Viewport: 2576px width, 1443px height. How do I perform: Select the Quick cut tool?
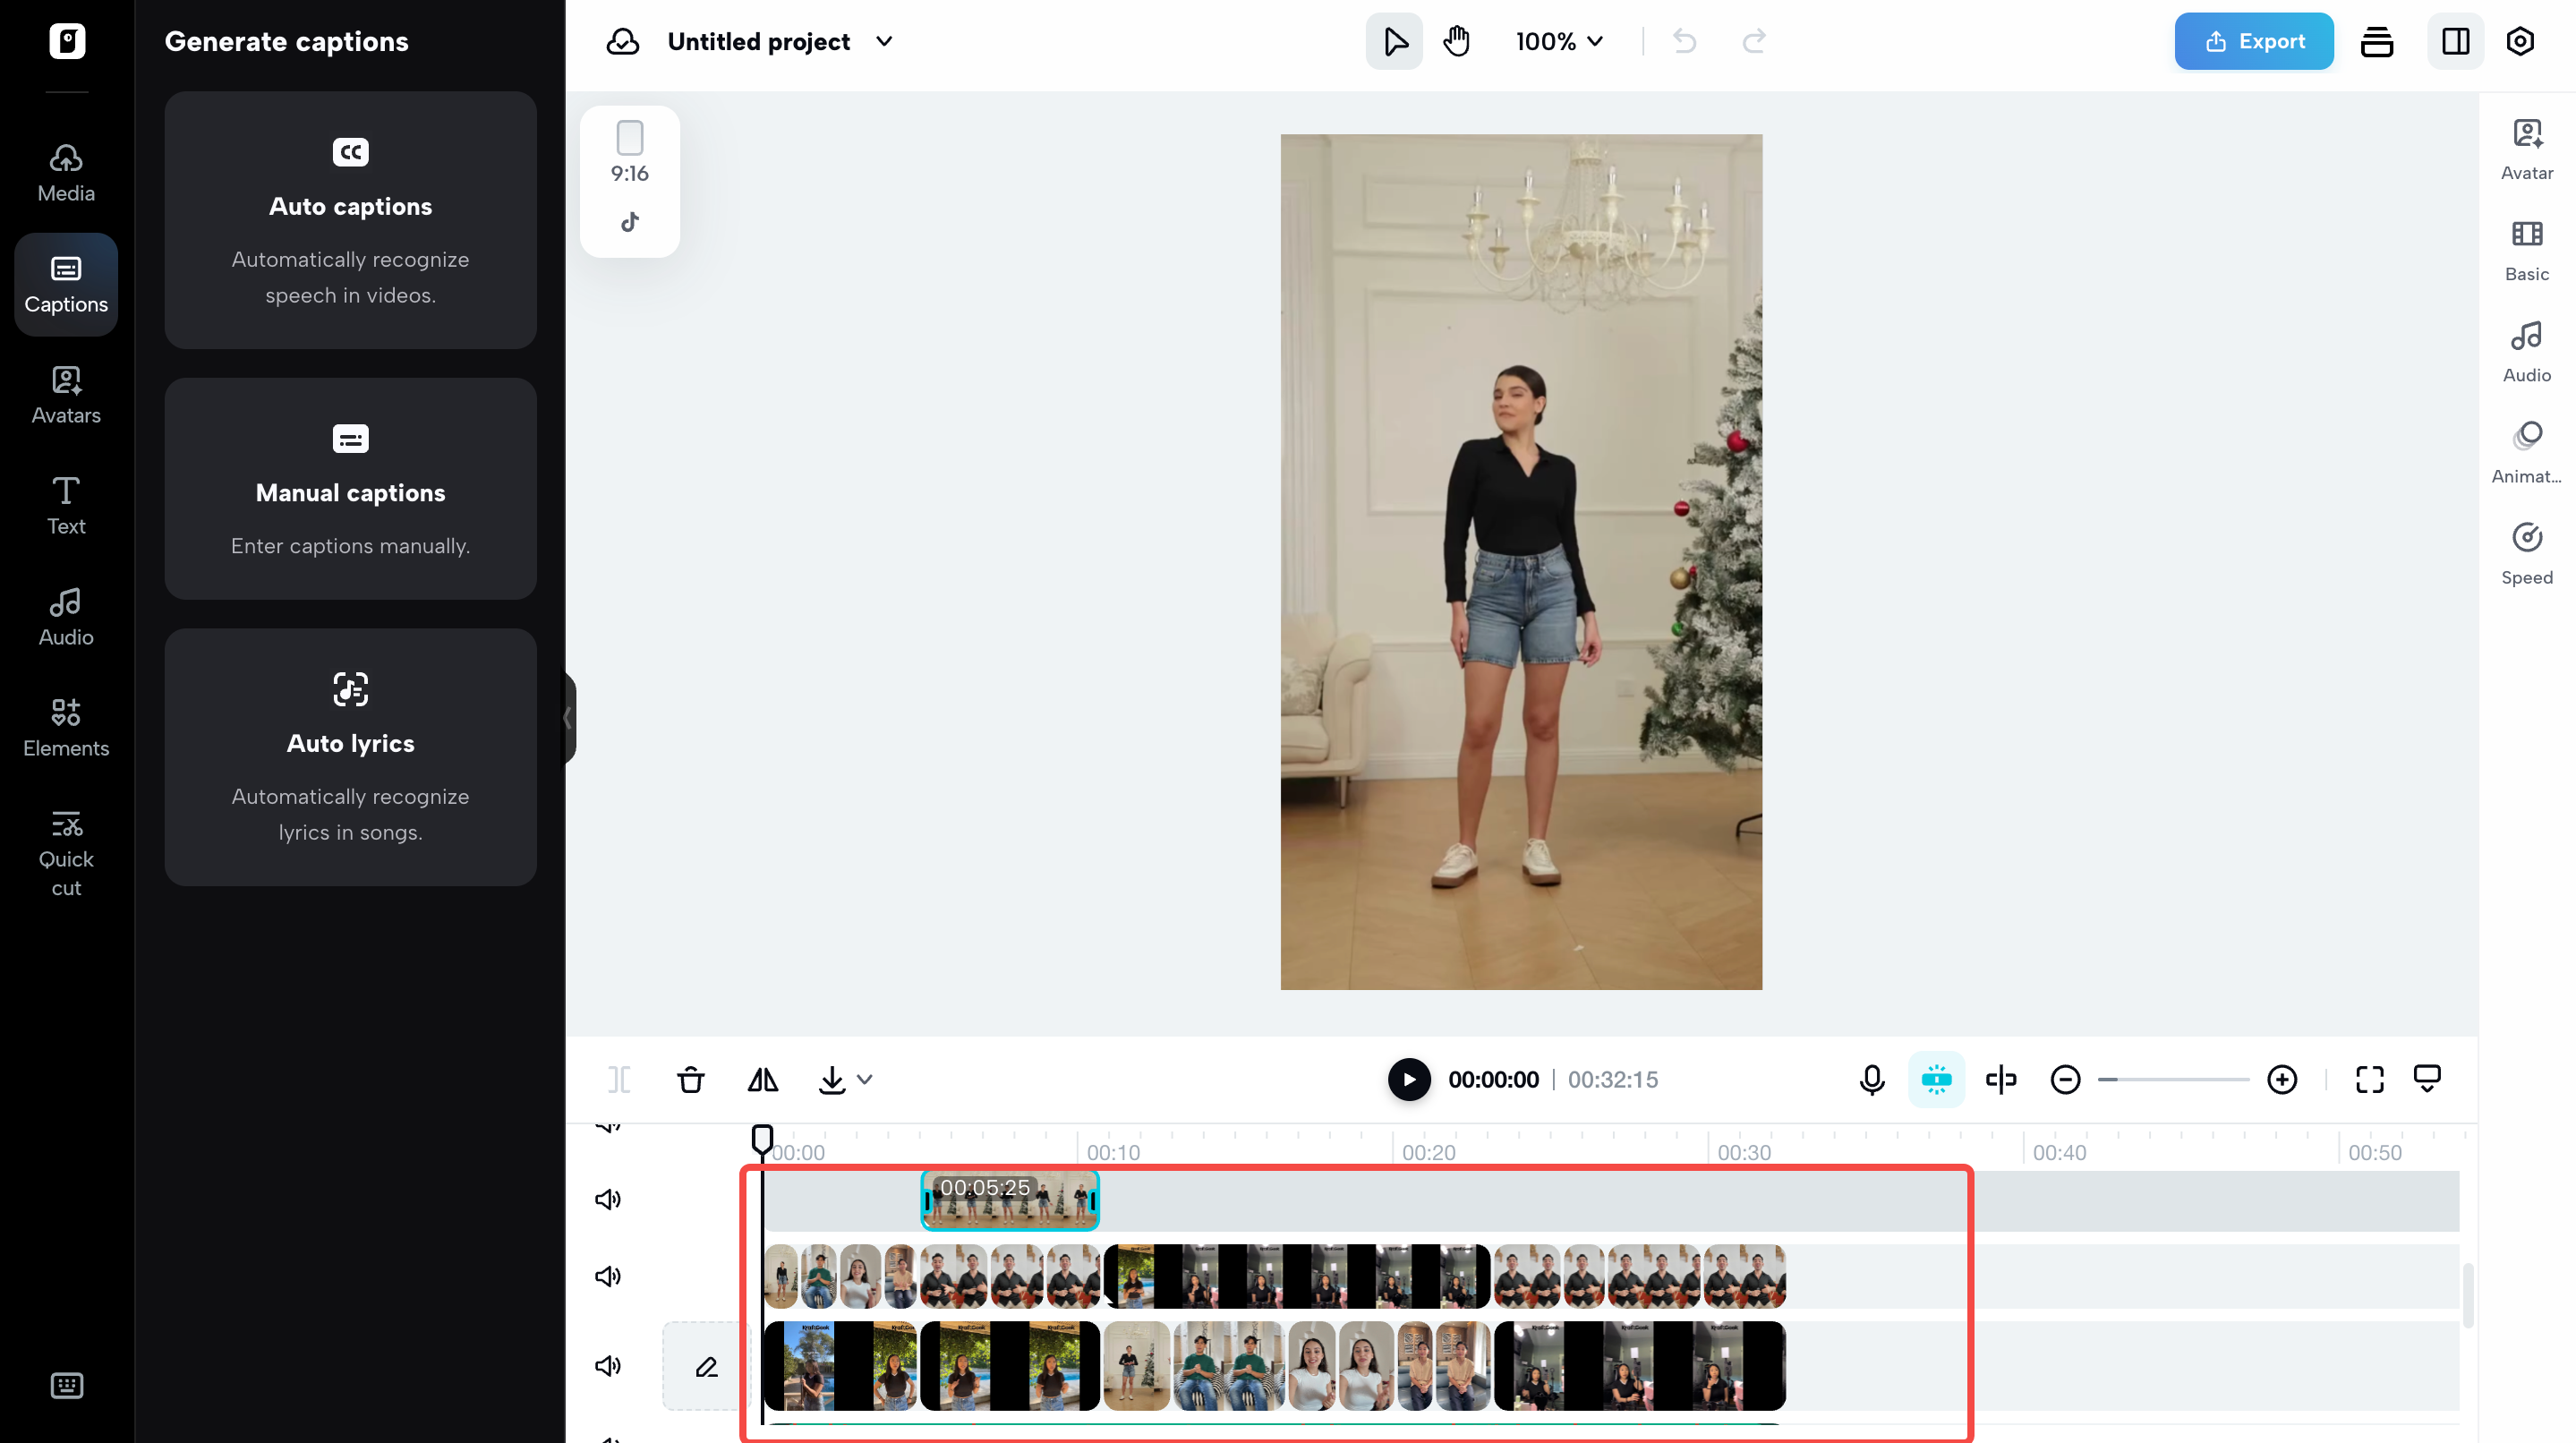65,852
